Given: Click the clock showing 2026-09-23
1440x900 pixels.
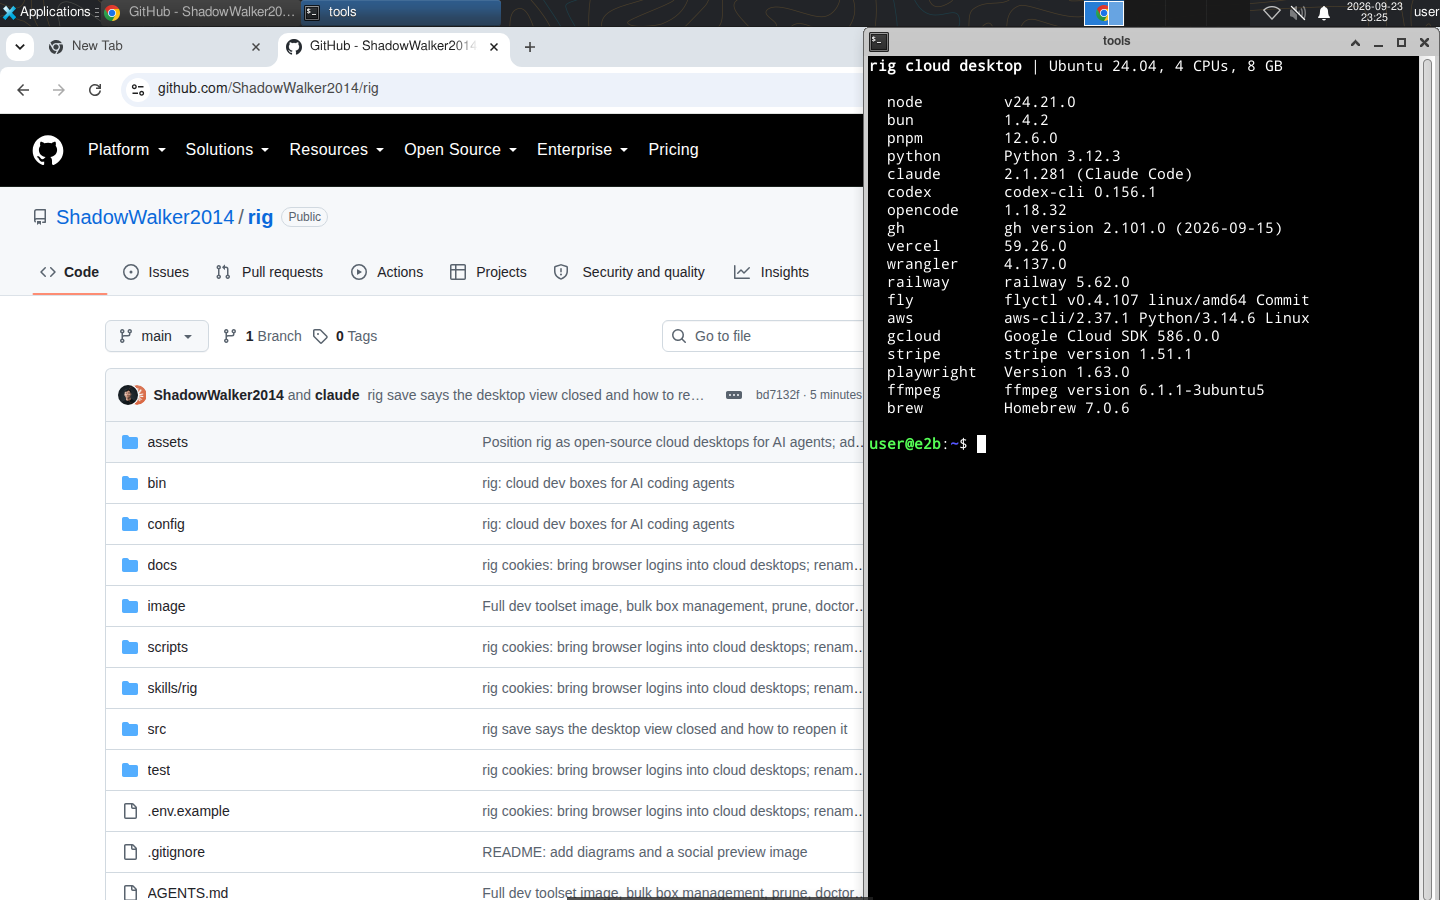Looking at the screenshot, I should coord(1374,12).
